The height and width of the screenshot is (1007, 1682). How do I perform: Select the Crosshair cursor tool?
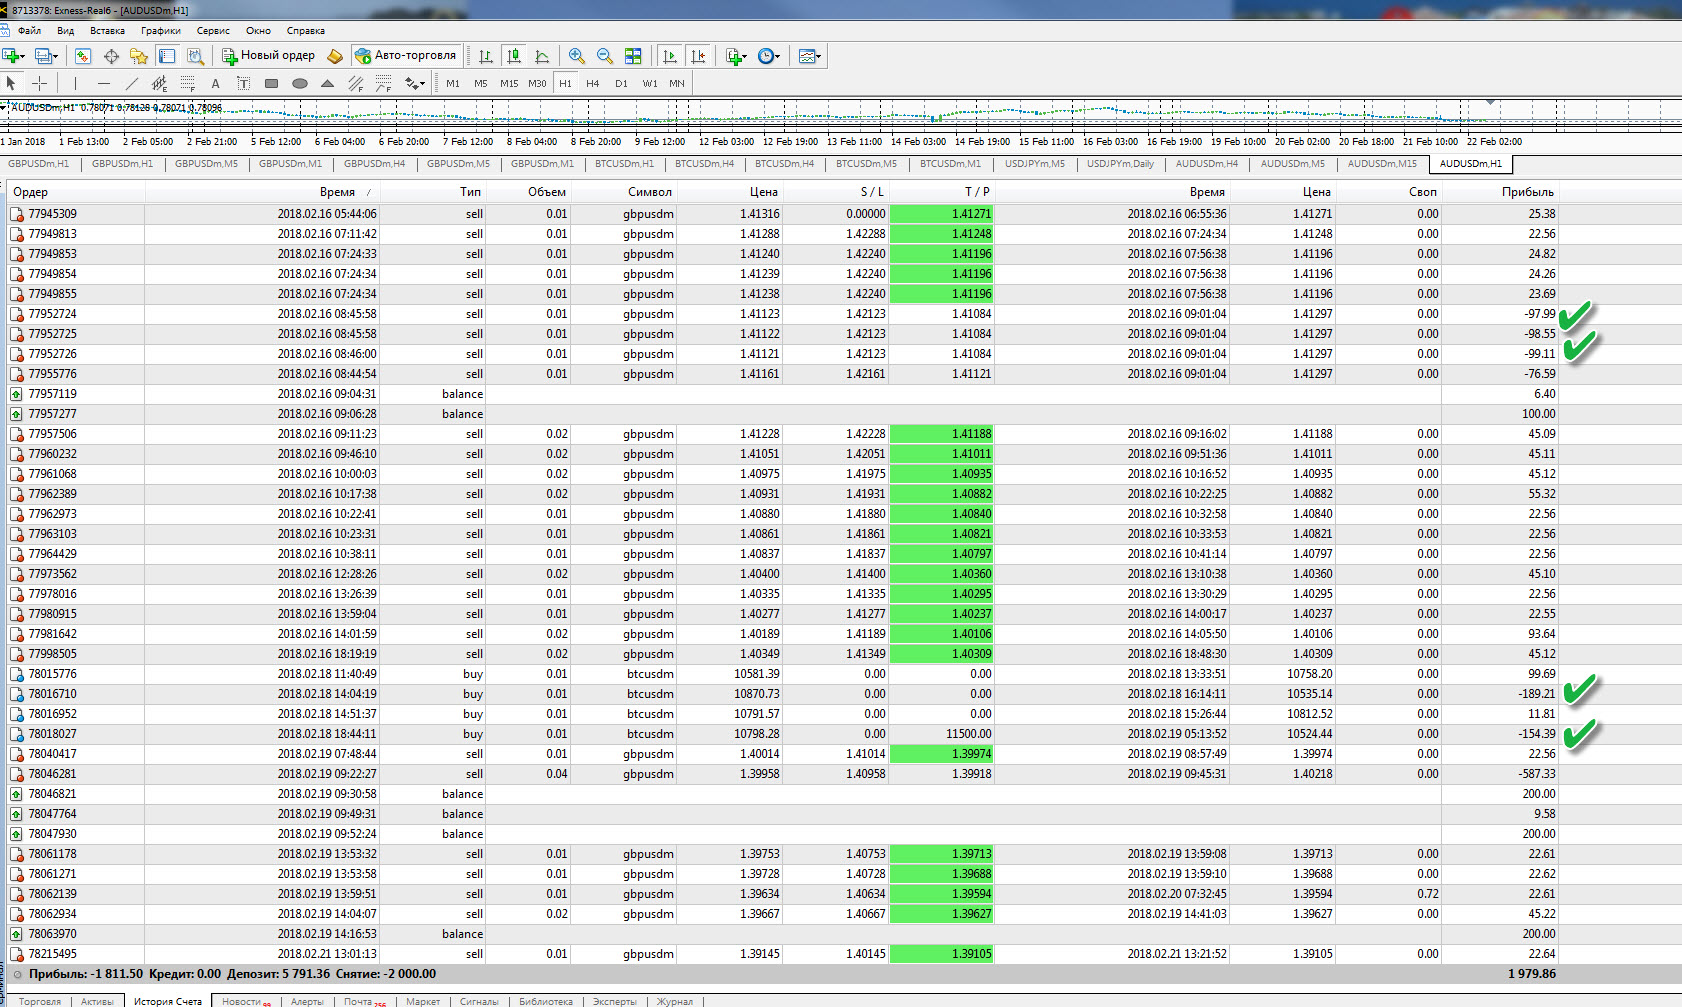[40, 83]
